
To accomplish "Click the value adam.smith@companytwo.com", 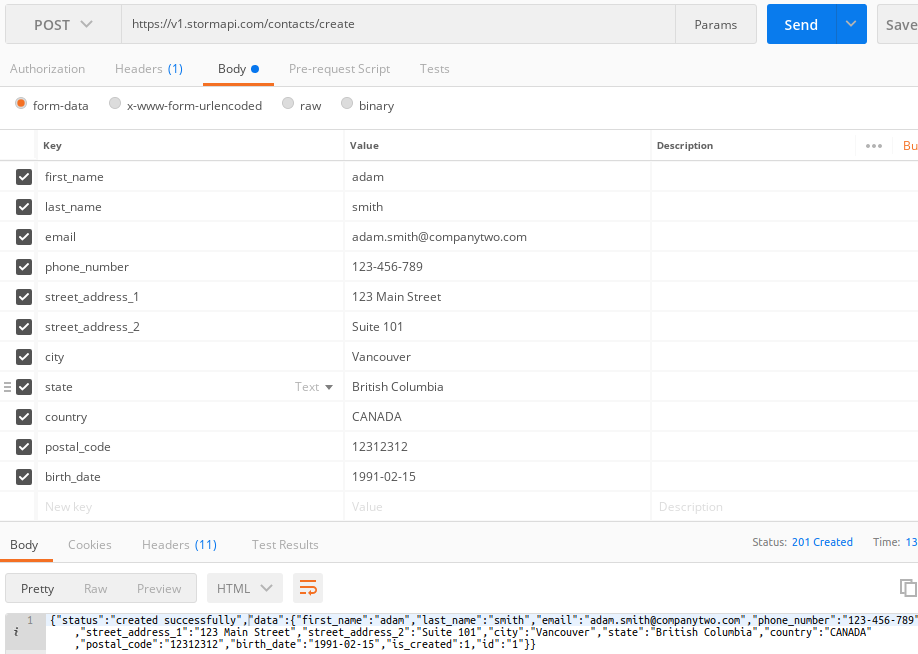I will click(439, 237).
